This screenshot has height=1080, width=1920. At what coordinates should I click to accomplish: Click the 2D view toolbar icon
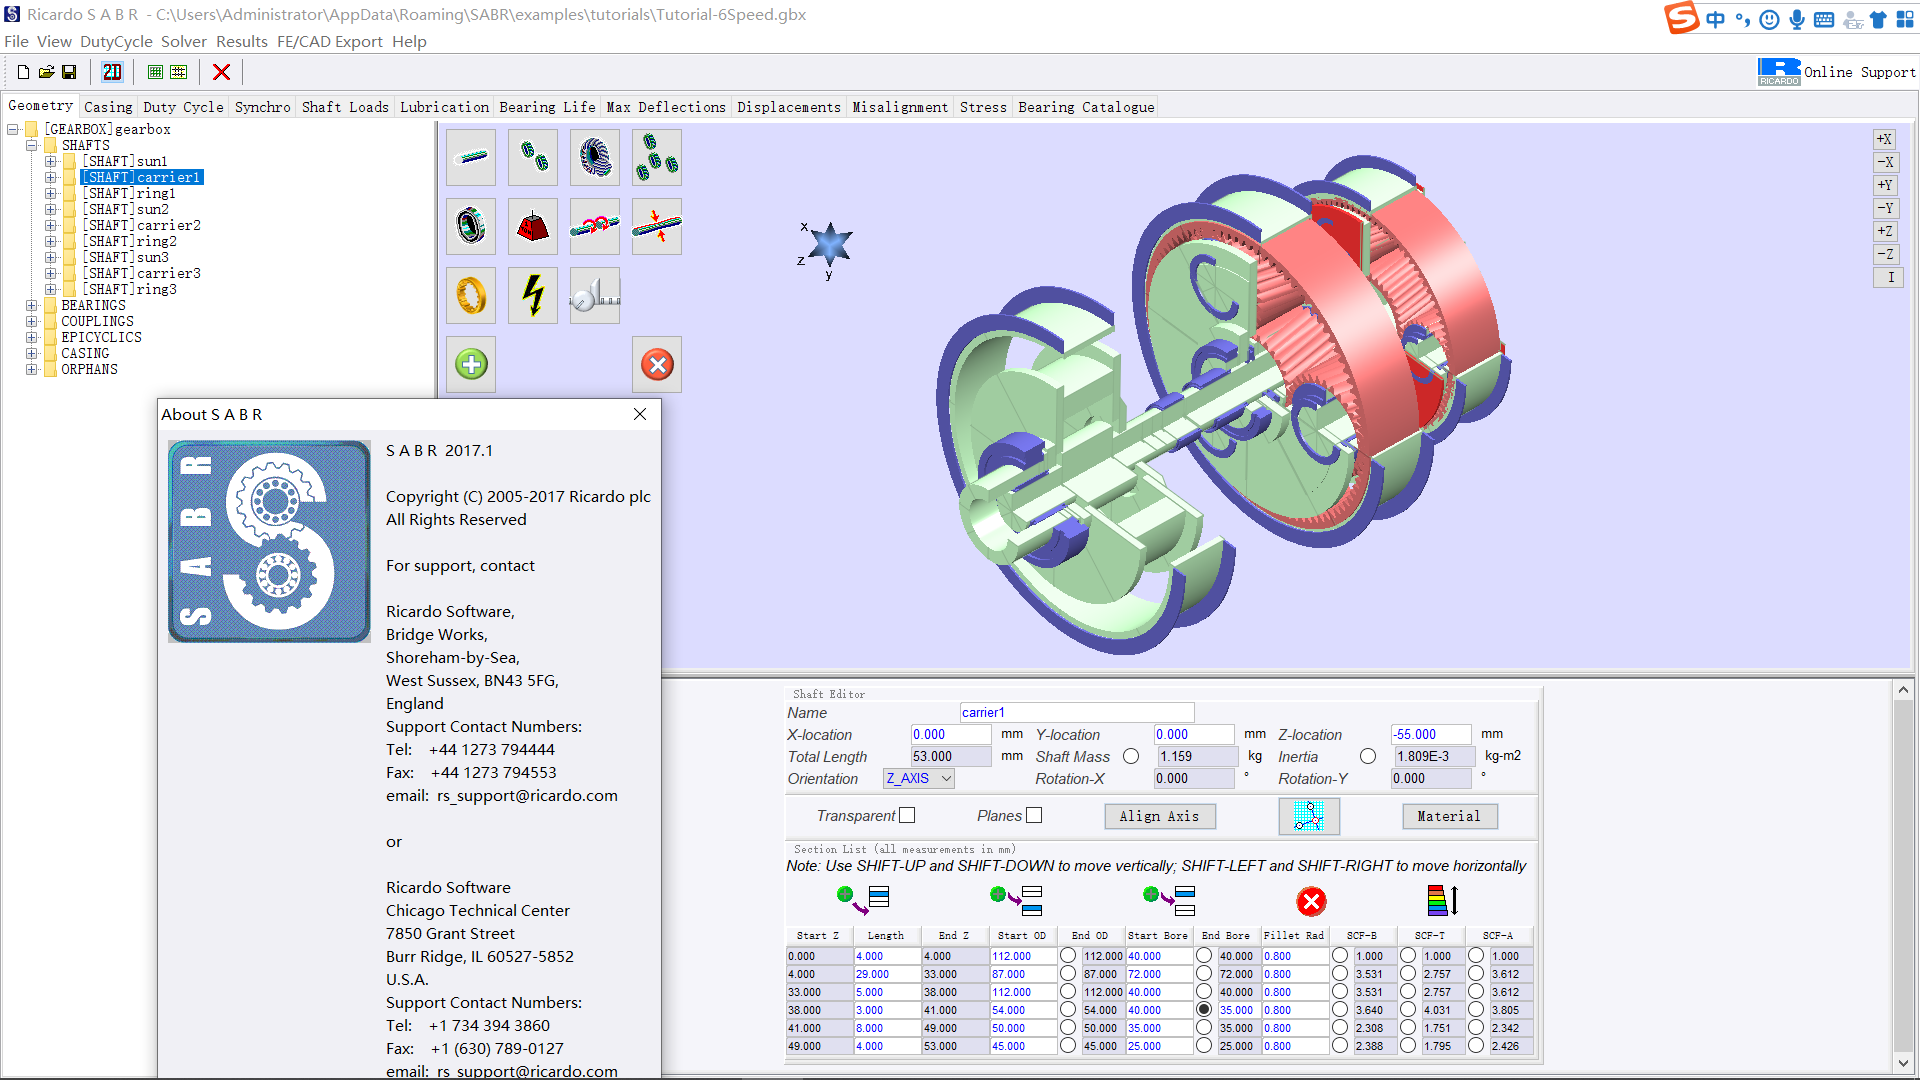click(x=112, y=72)
